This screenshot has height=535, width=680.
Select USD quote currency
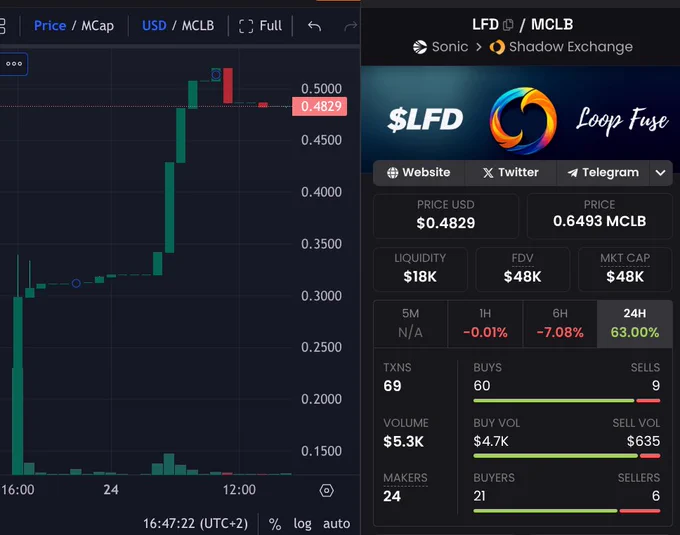(154, 26)
